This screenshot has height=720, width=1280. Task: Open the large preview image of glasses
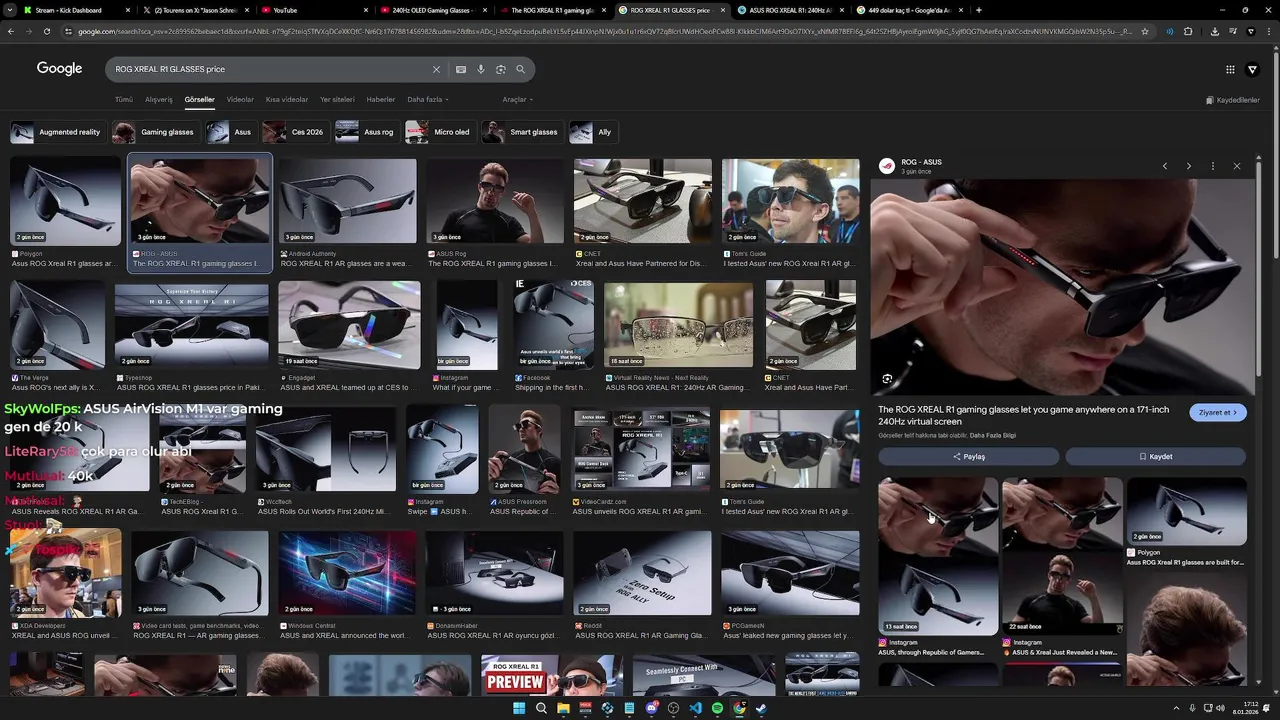[1062, 287]
